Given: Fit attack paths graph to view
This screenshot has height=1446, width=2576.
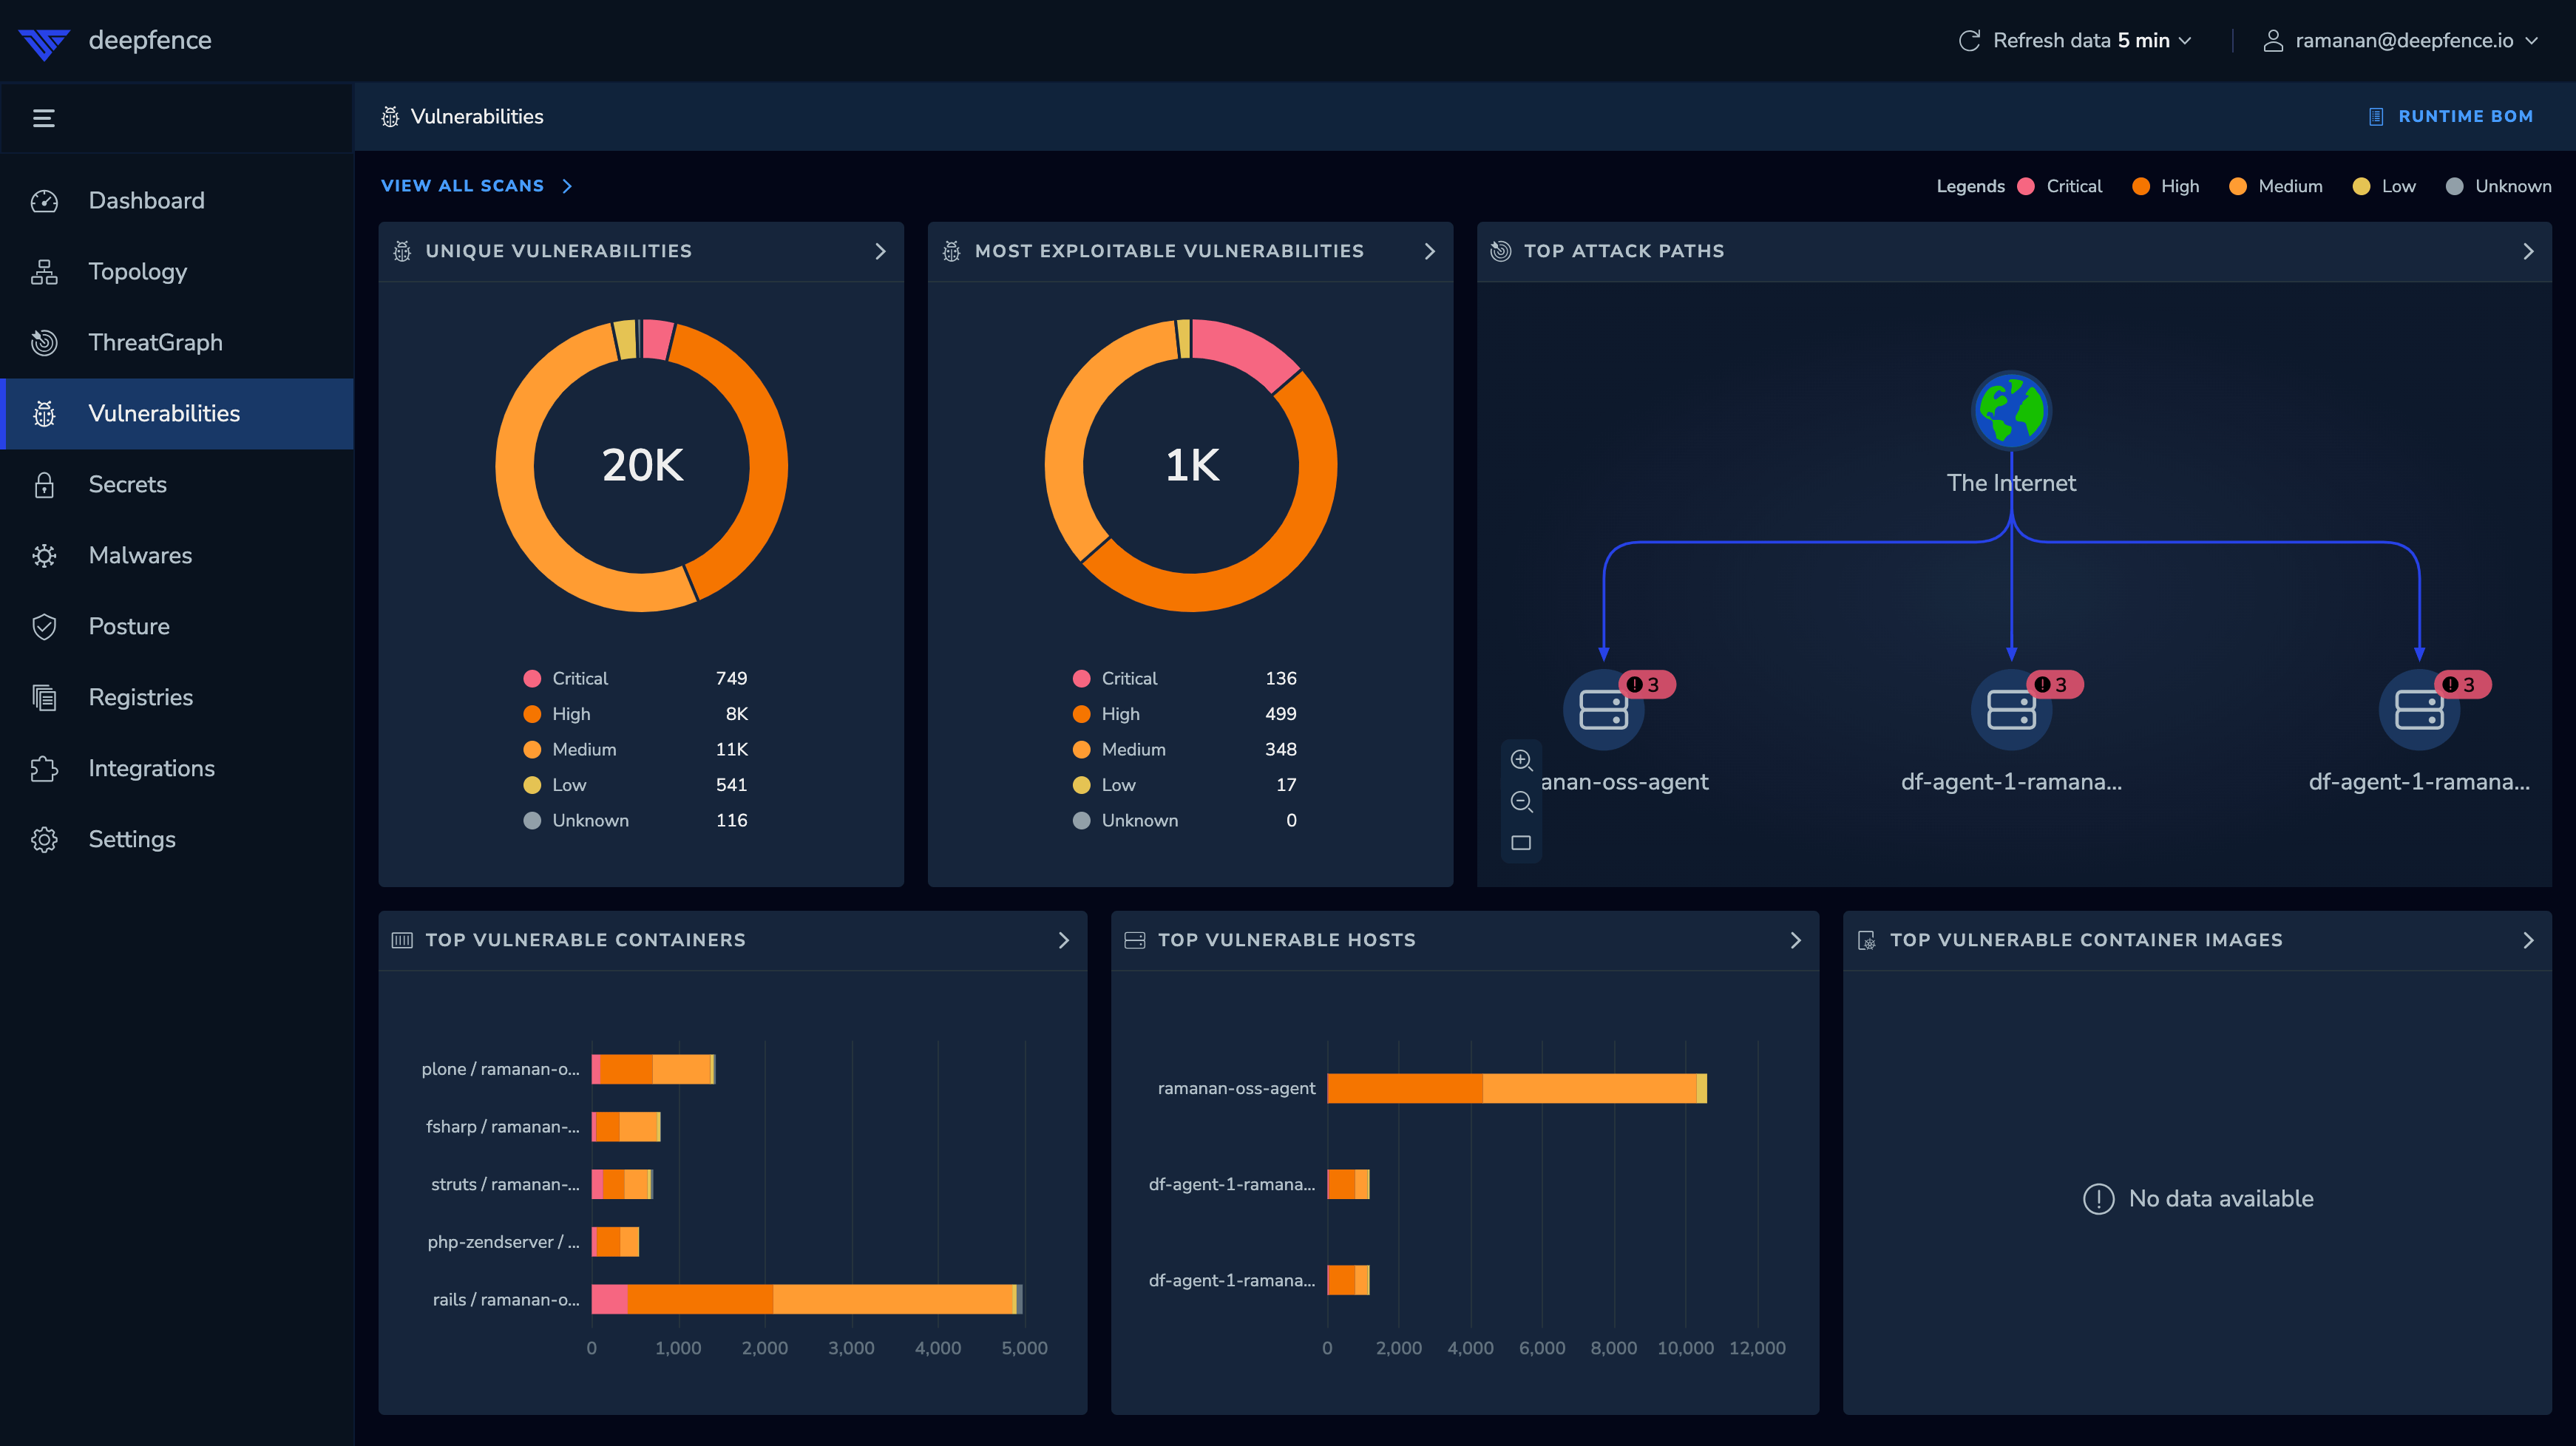Looking at the screenshot, I should 1521,843.
